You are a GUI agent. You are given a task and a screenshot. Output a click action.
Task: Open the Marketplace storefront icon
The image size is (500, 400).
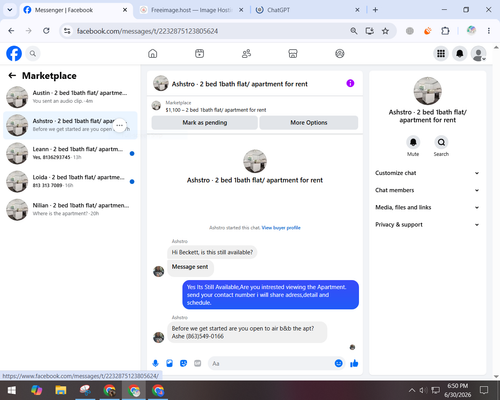293,53
